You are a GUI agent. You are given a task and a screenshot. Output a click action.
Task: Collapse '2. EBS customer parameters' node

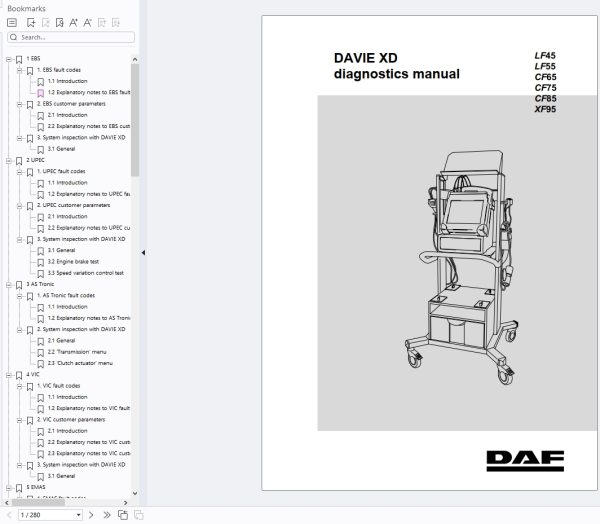[x=19, y=104]
